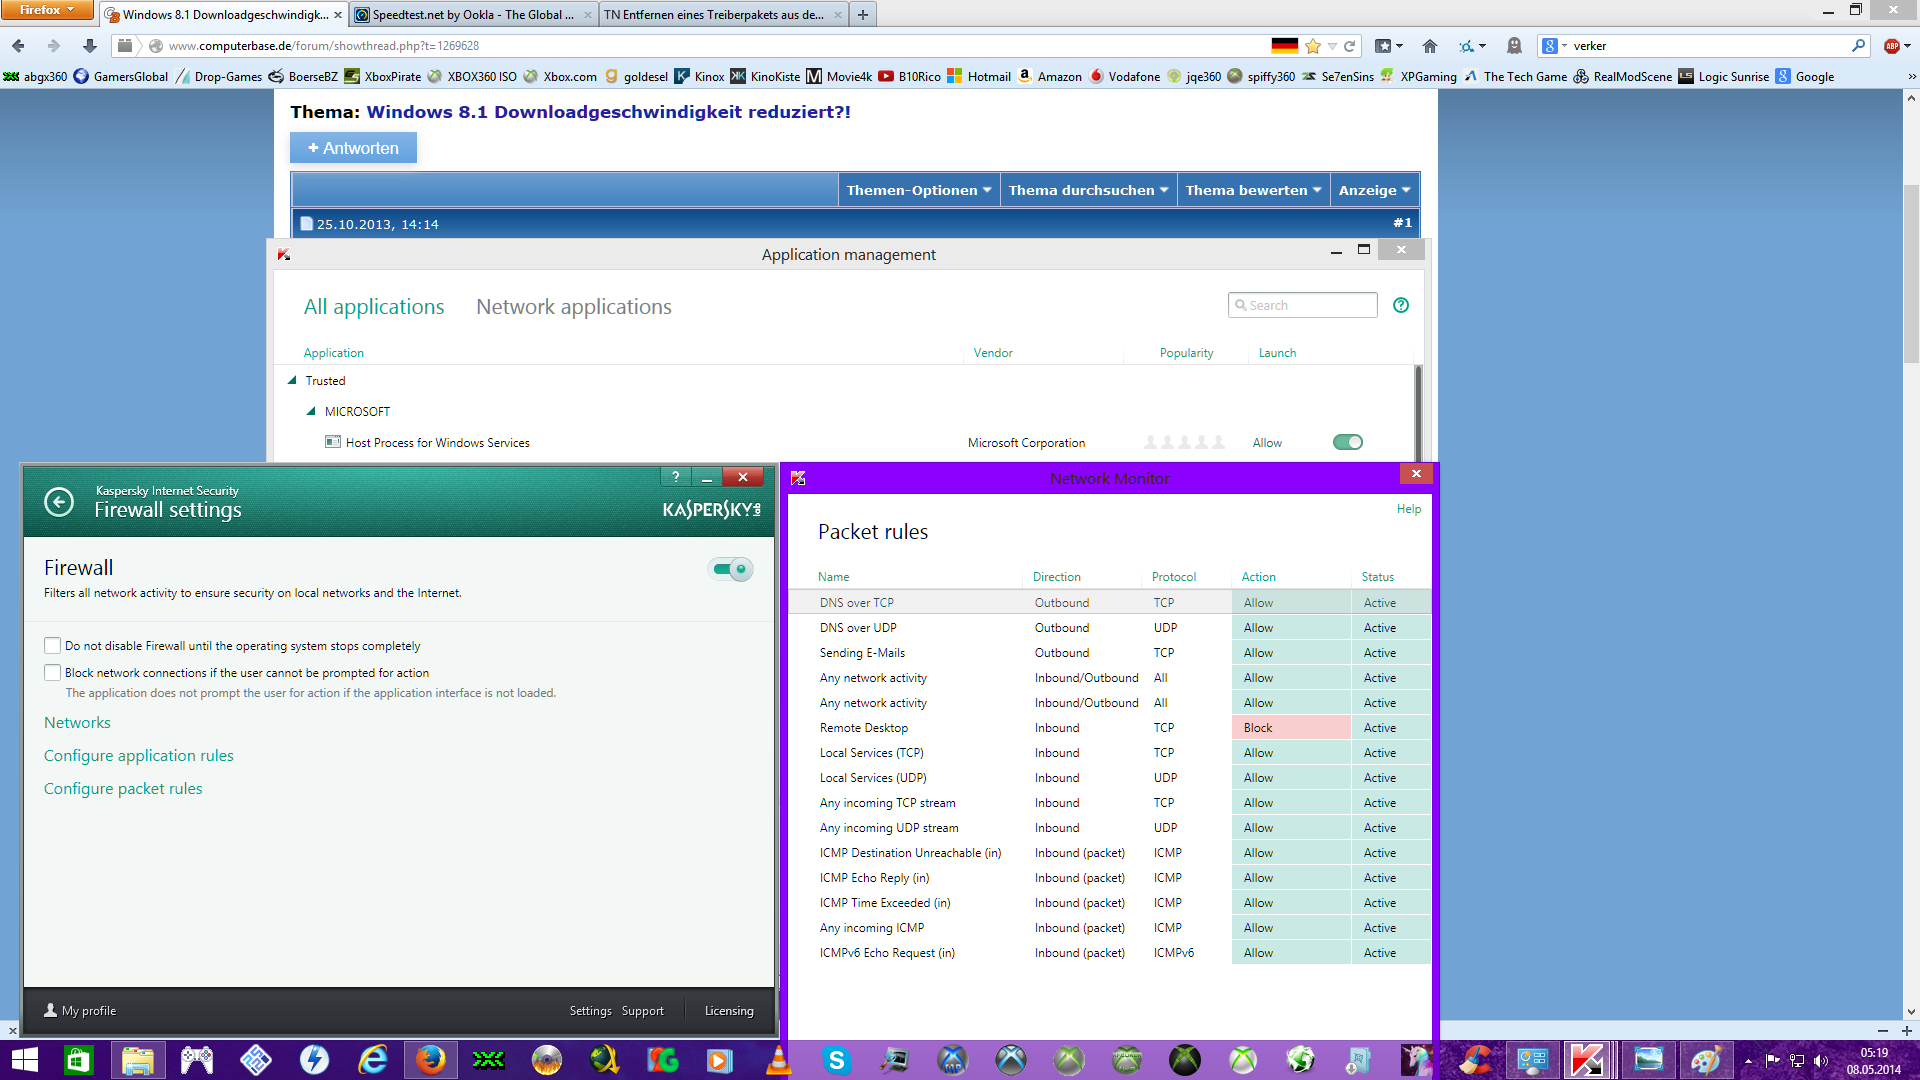
Task: Click the VLC cone taskbar icon
Action: coord(777,1060)
